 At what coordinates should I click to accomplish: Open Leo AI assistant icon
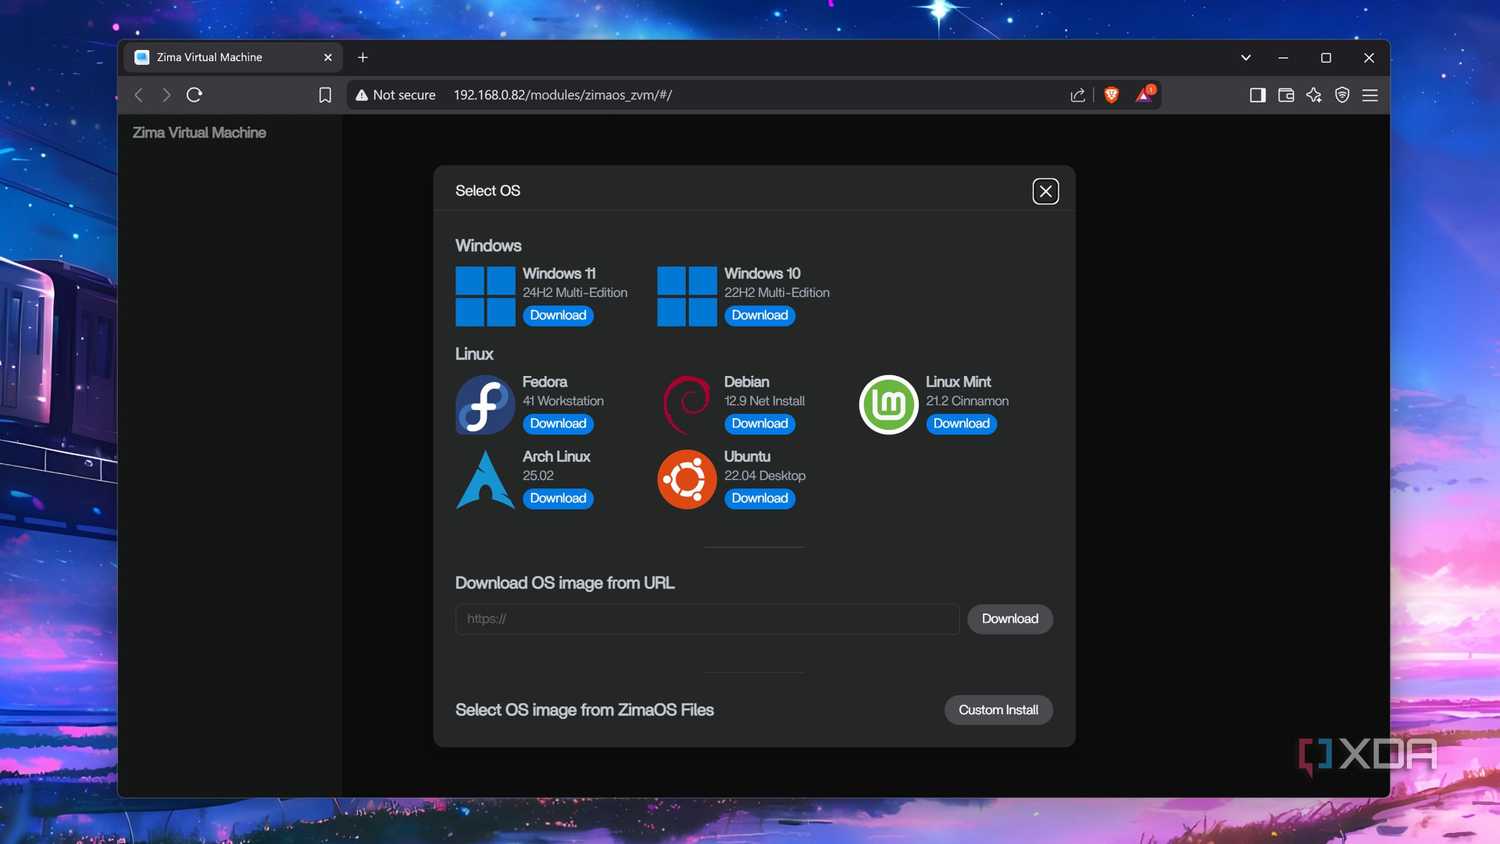click(1314, 95)
